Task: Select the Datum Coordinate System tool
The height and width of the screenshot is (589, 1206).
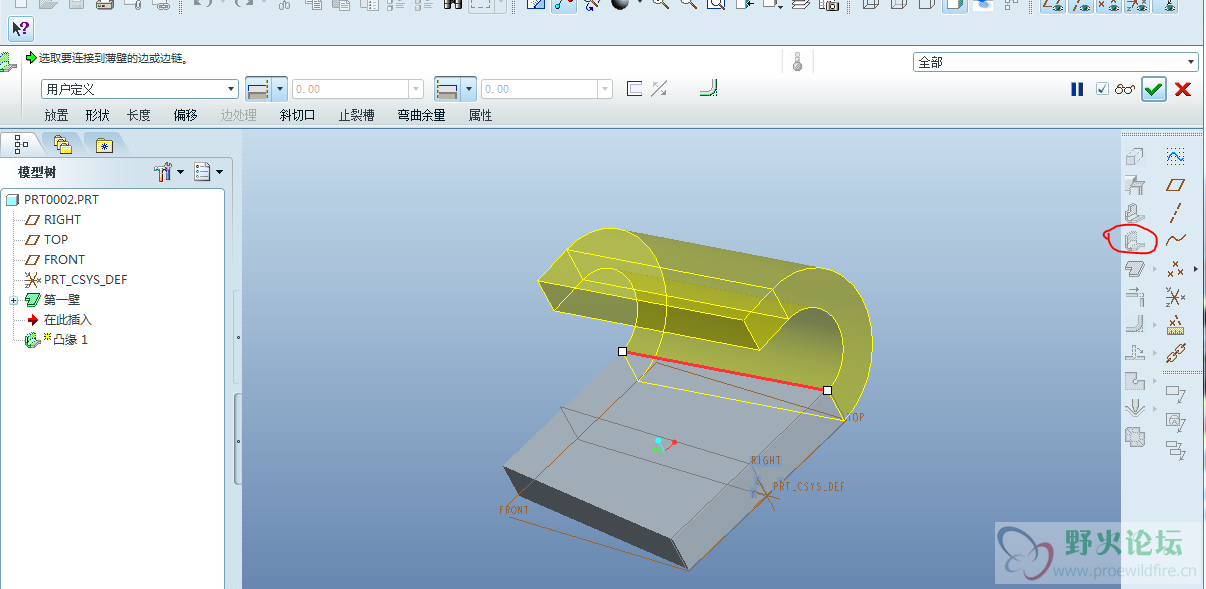Action: [x=1176, y=296]
